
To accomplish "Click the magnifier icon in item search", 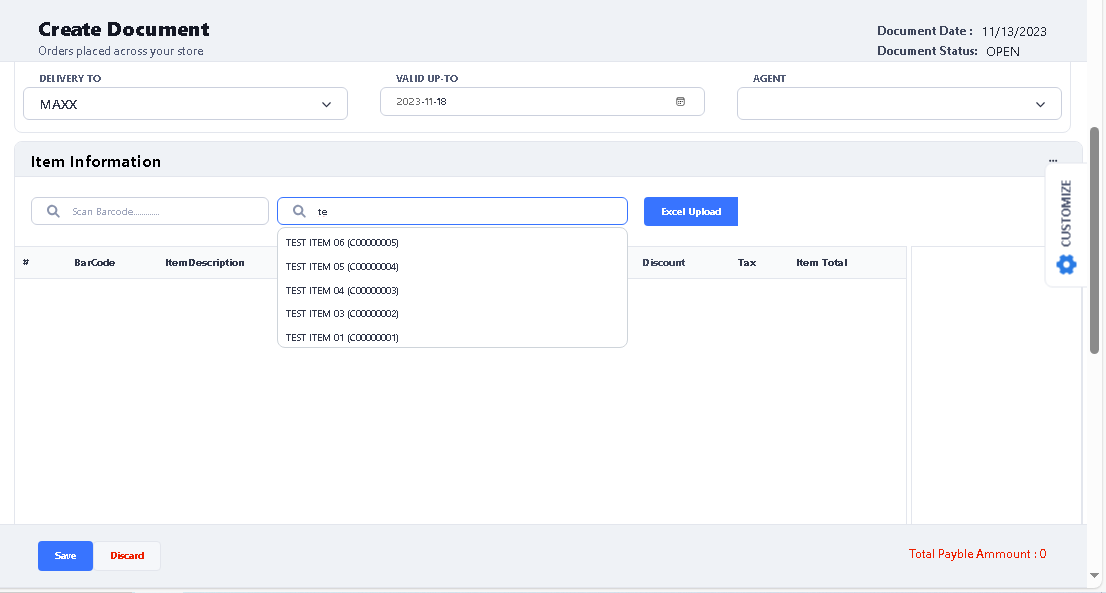I will click(299, 212).
